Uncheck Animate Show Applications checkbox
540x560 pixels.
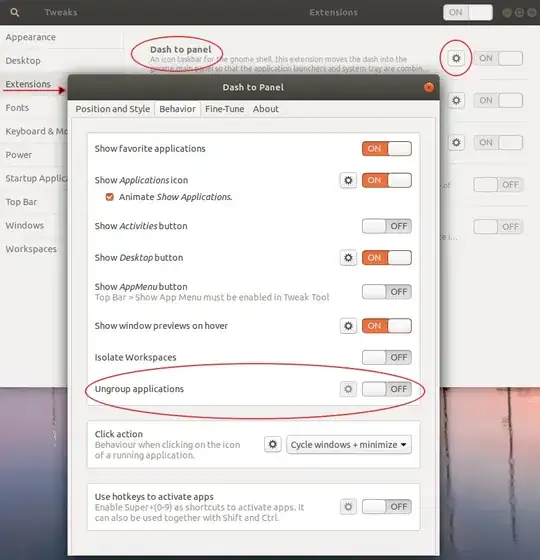[x=110, y=197]
